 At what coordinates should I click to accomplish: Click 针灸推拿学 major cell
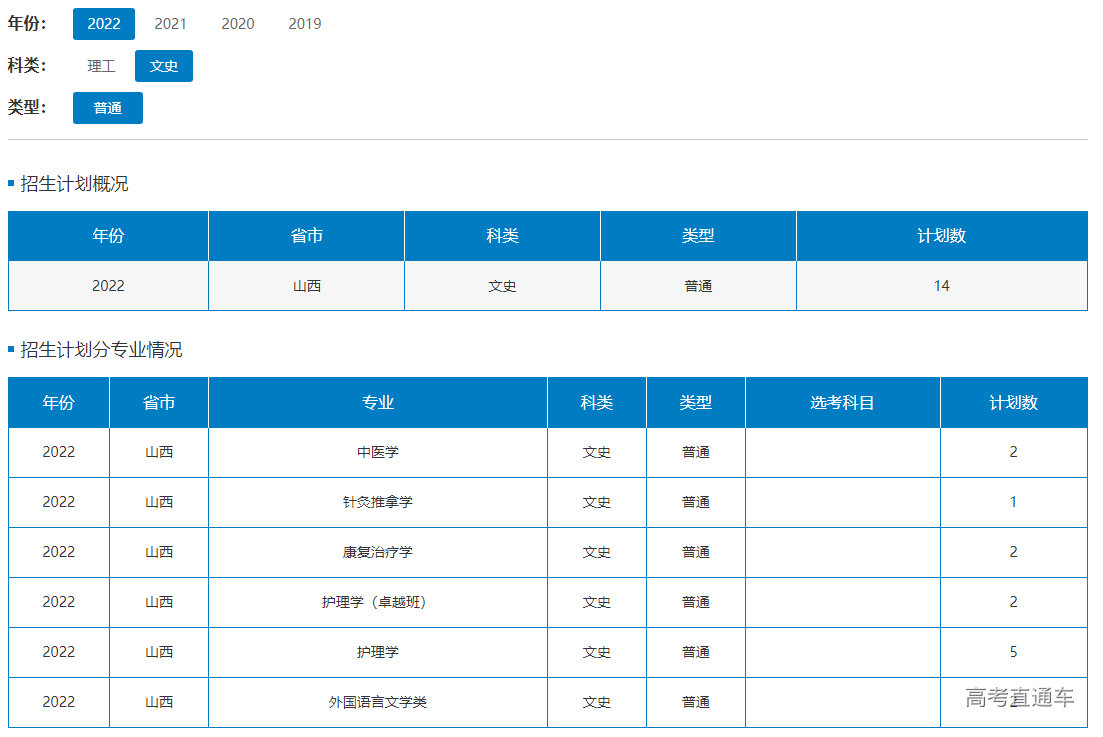pos(378,502)
